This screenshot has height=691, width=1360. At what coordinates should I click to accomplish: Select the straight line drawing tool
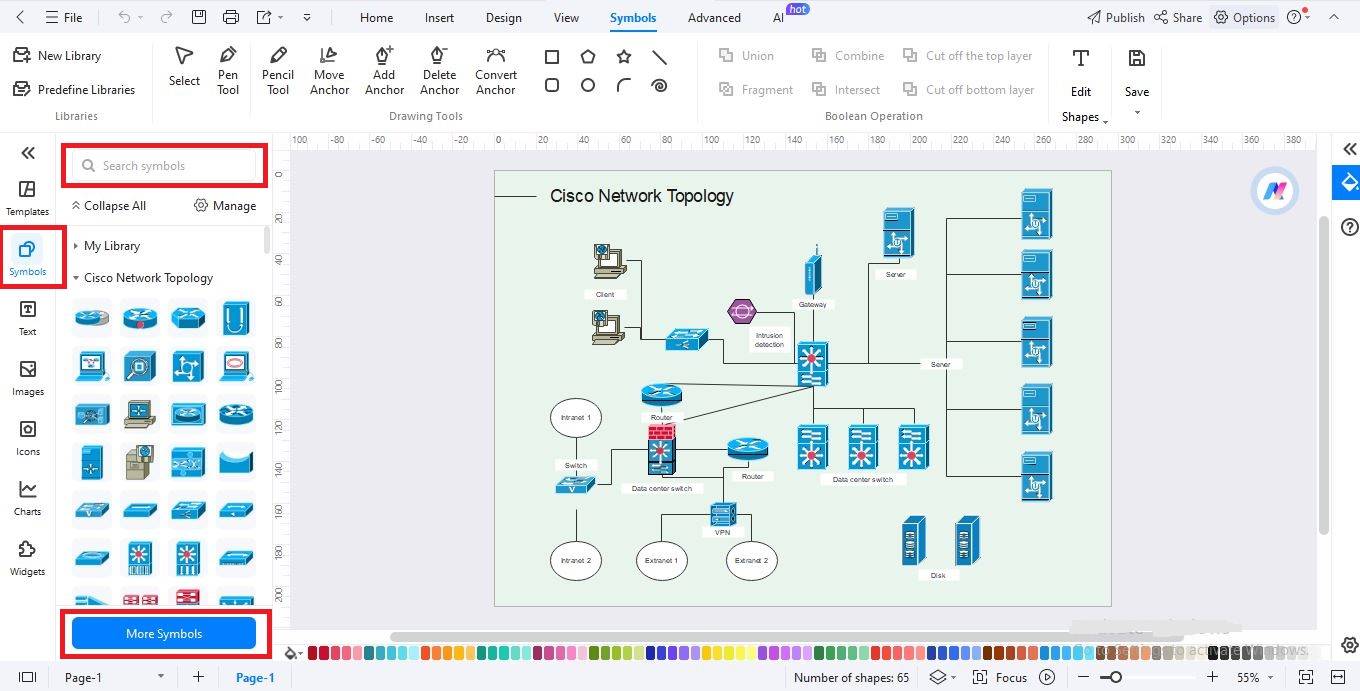click(x=659, y=57)
